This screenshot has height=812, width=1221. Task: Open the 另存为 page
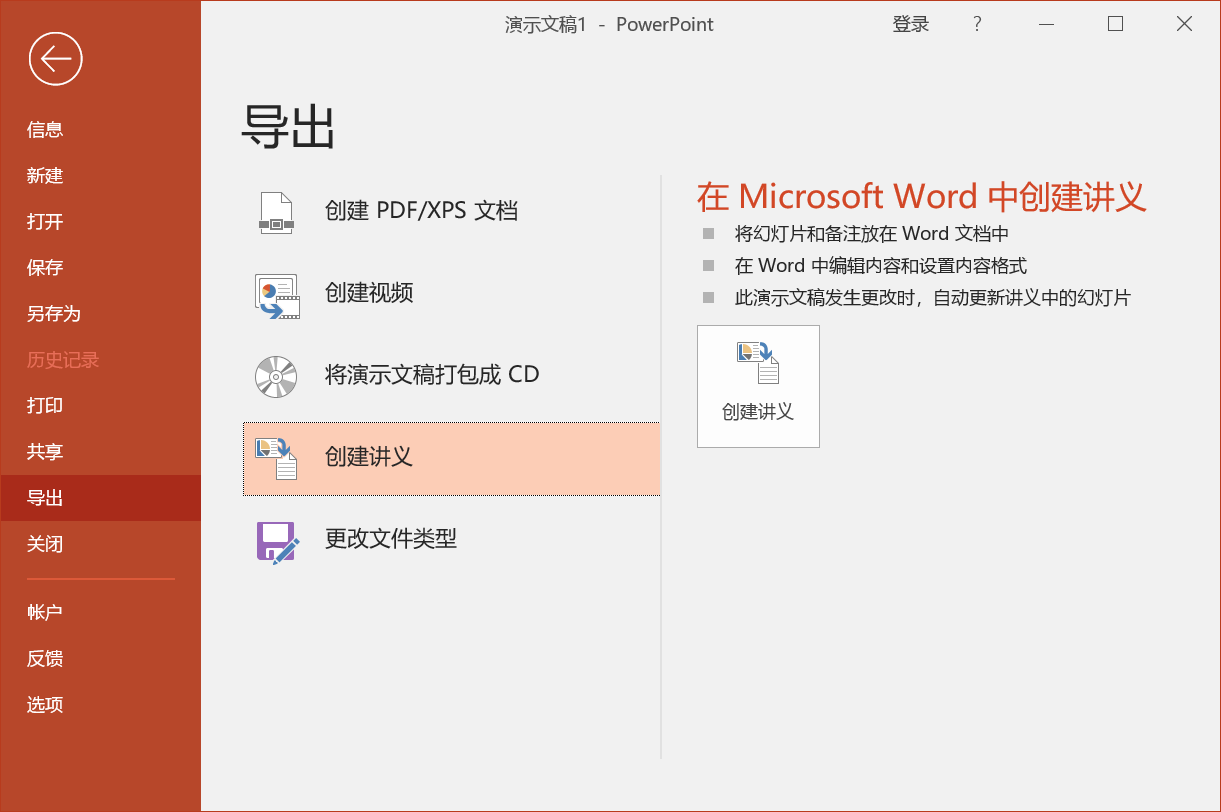click(x=53, y=314)
